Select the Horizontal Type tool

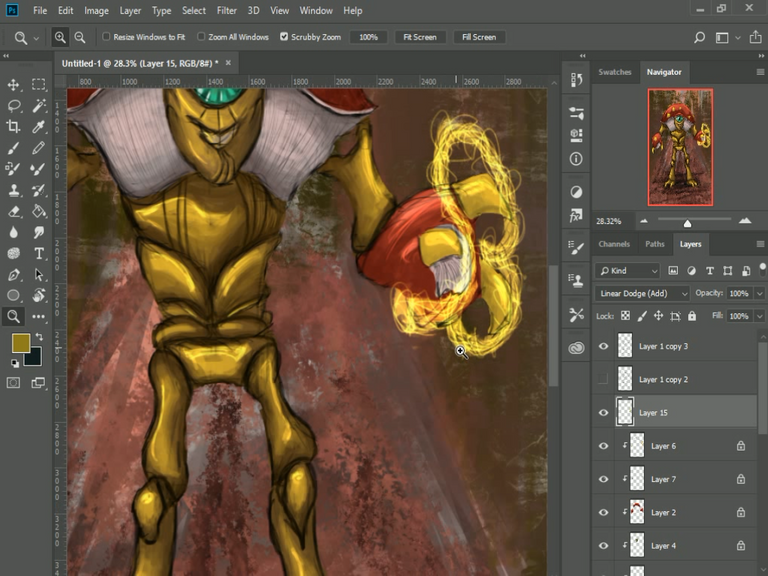(x=39, y=253)
